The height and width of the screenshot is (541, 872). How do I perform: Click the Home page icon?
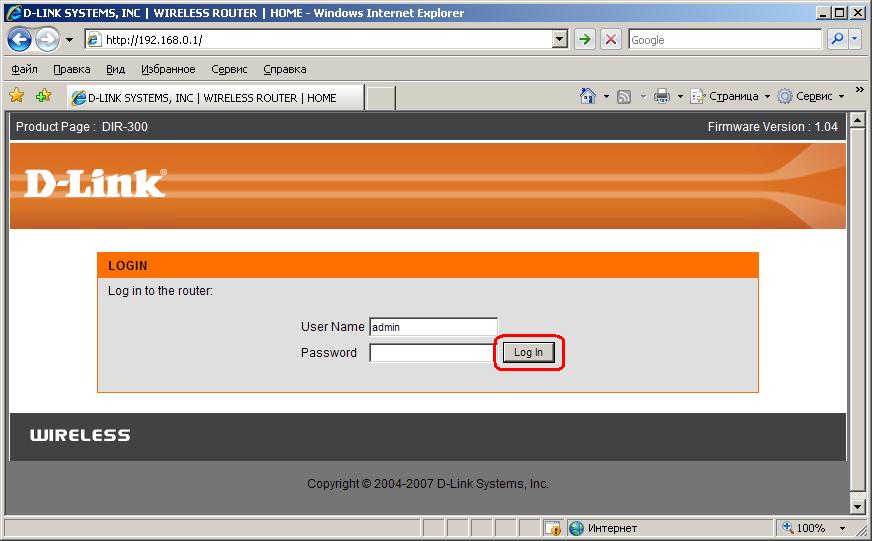pos(589,96)
